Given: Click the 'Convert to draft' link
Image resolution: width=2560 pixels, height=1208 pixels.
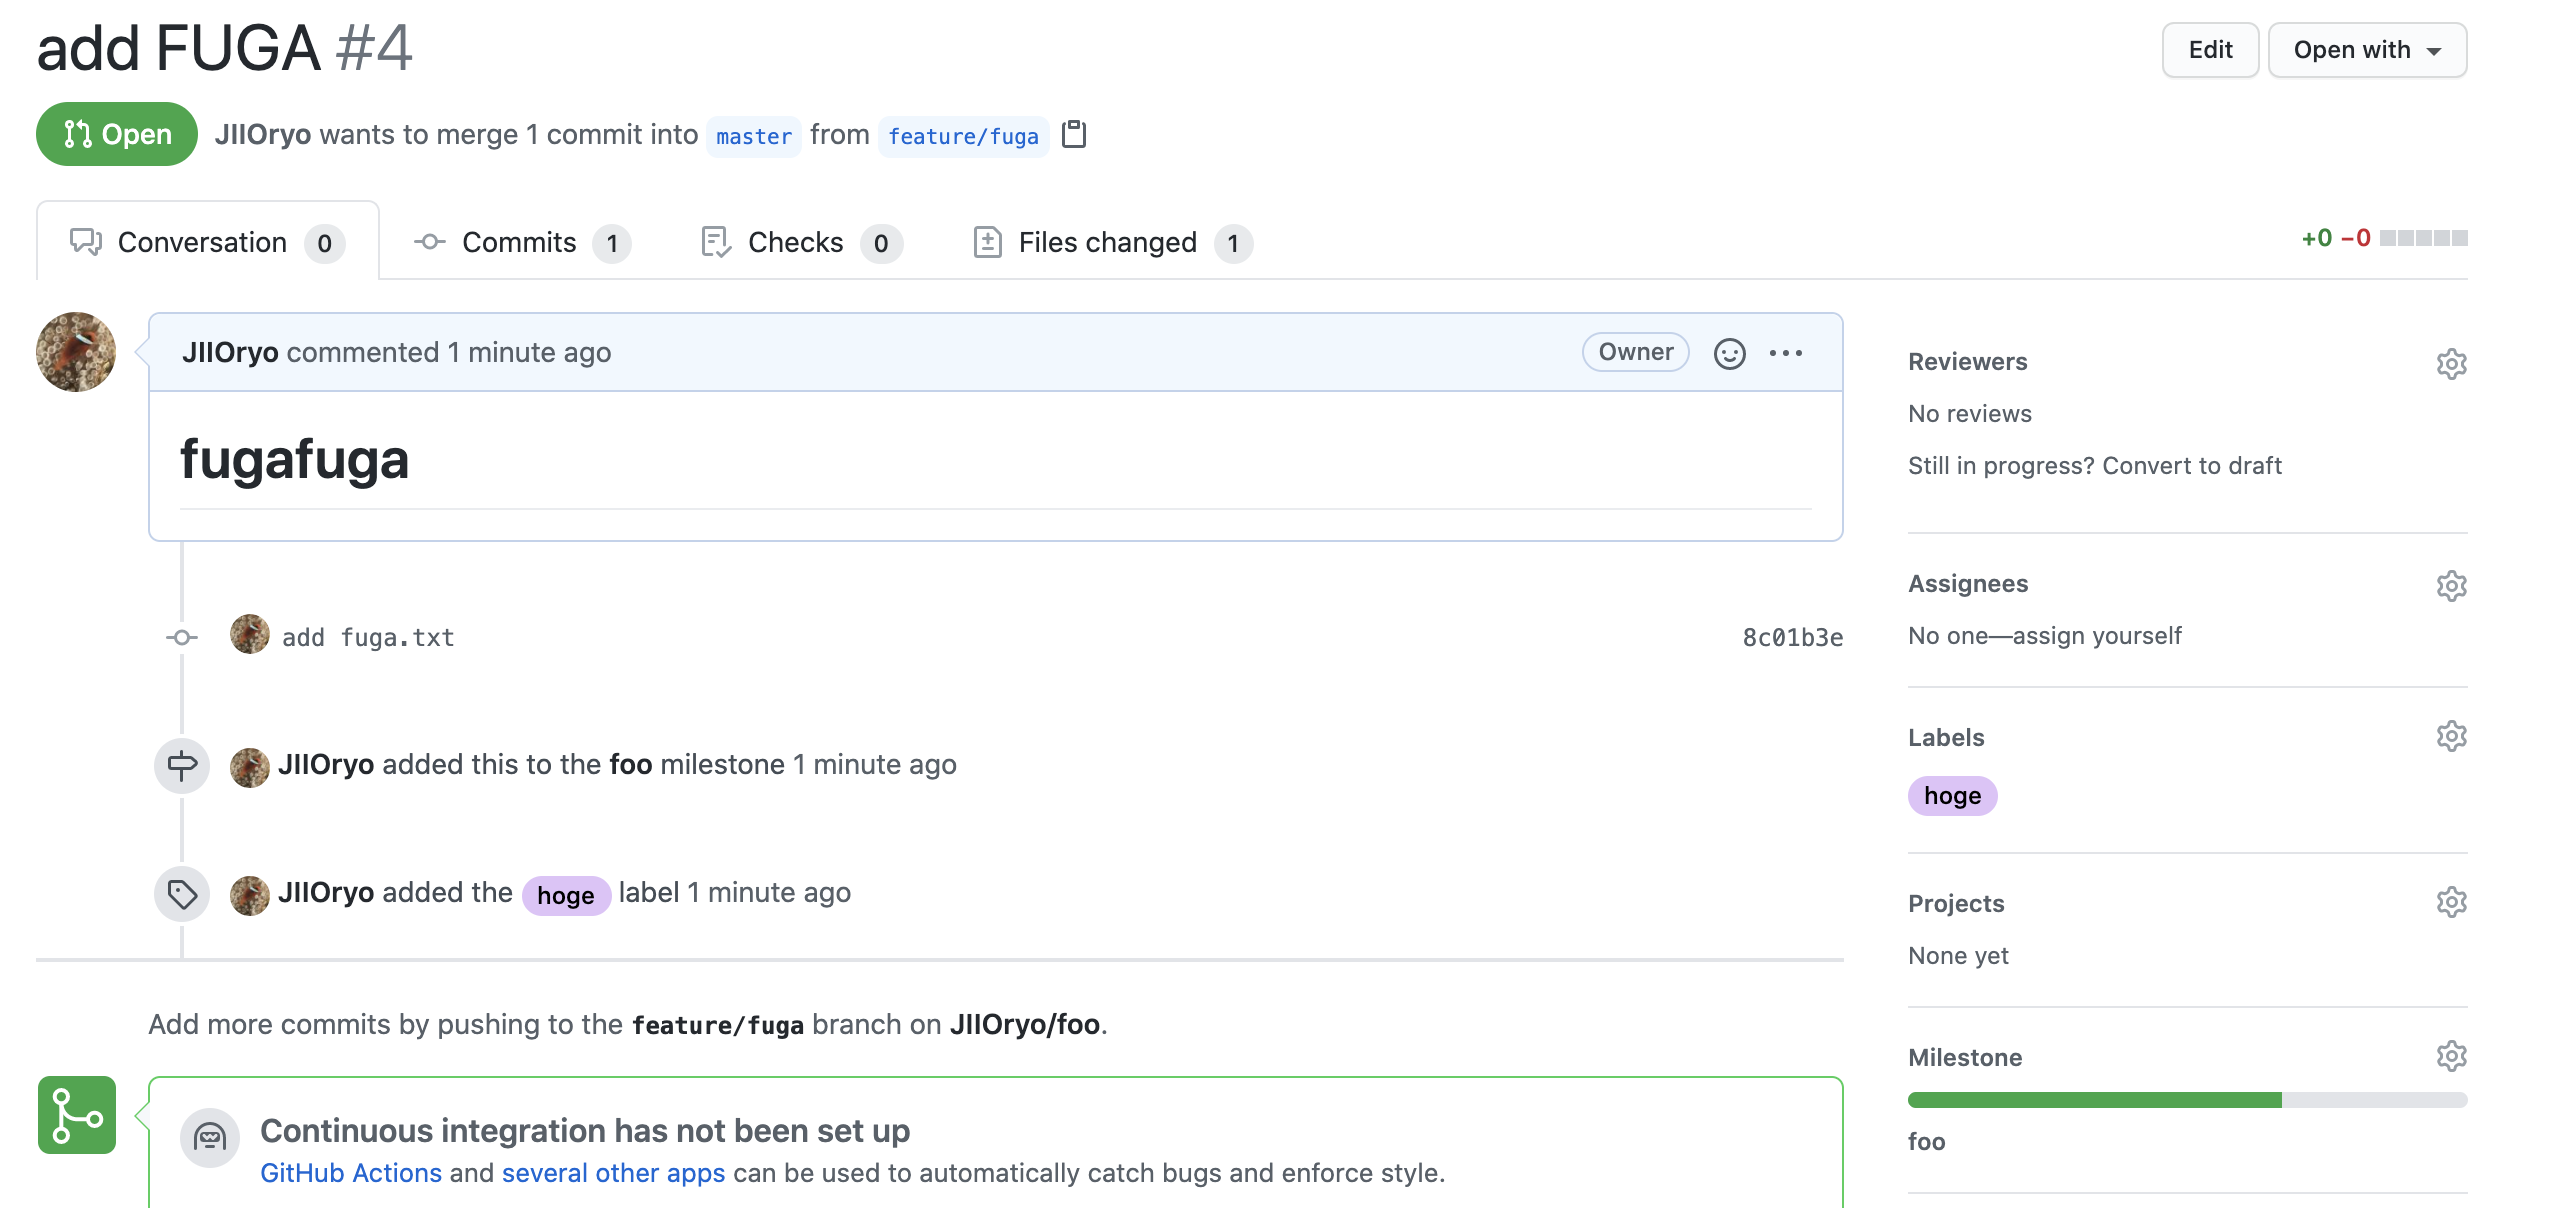Looking at the screenshot, I should [2192, 466].
